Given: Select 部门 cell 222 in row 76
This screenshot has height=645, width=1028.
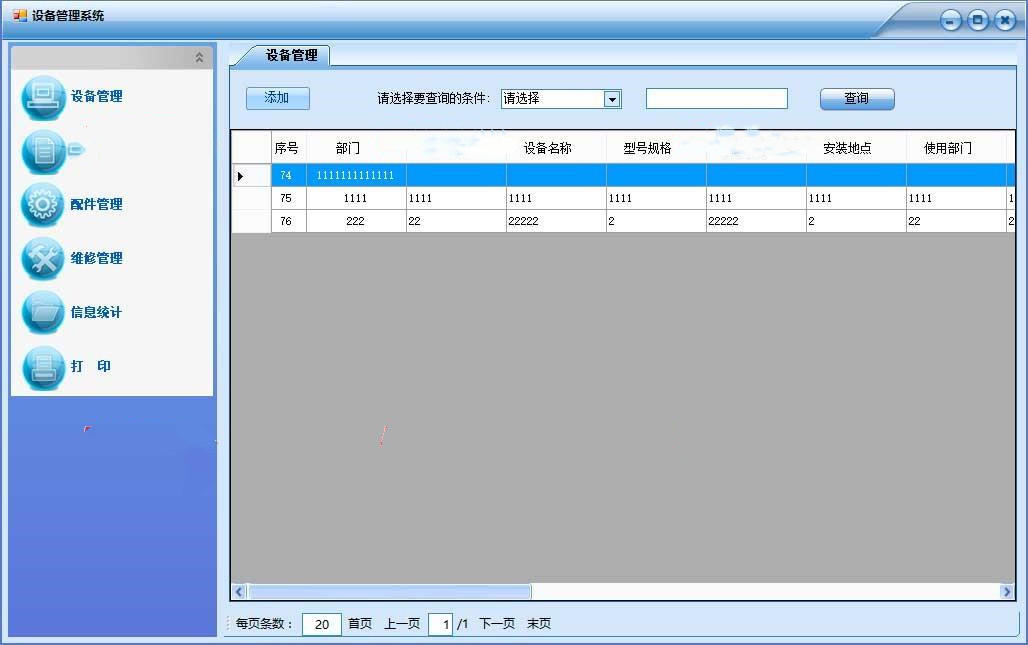Looking at the screenshot, I should click(x=356, y=222).
